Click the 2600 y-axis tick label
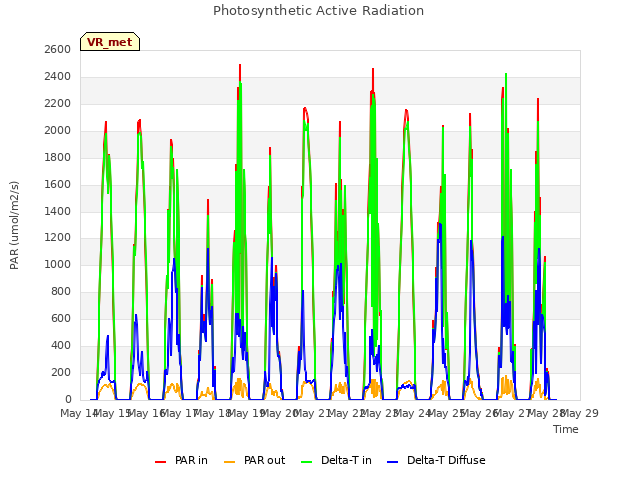The height and width of the screenshot is (480, 640). (58, 49)
